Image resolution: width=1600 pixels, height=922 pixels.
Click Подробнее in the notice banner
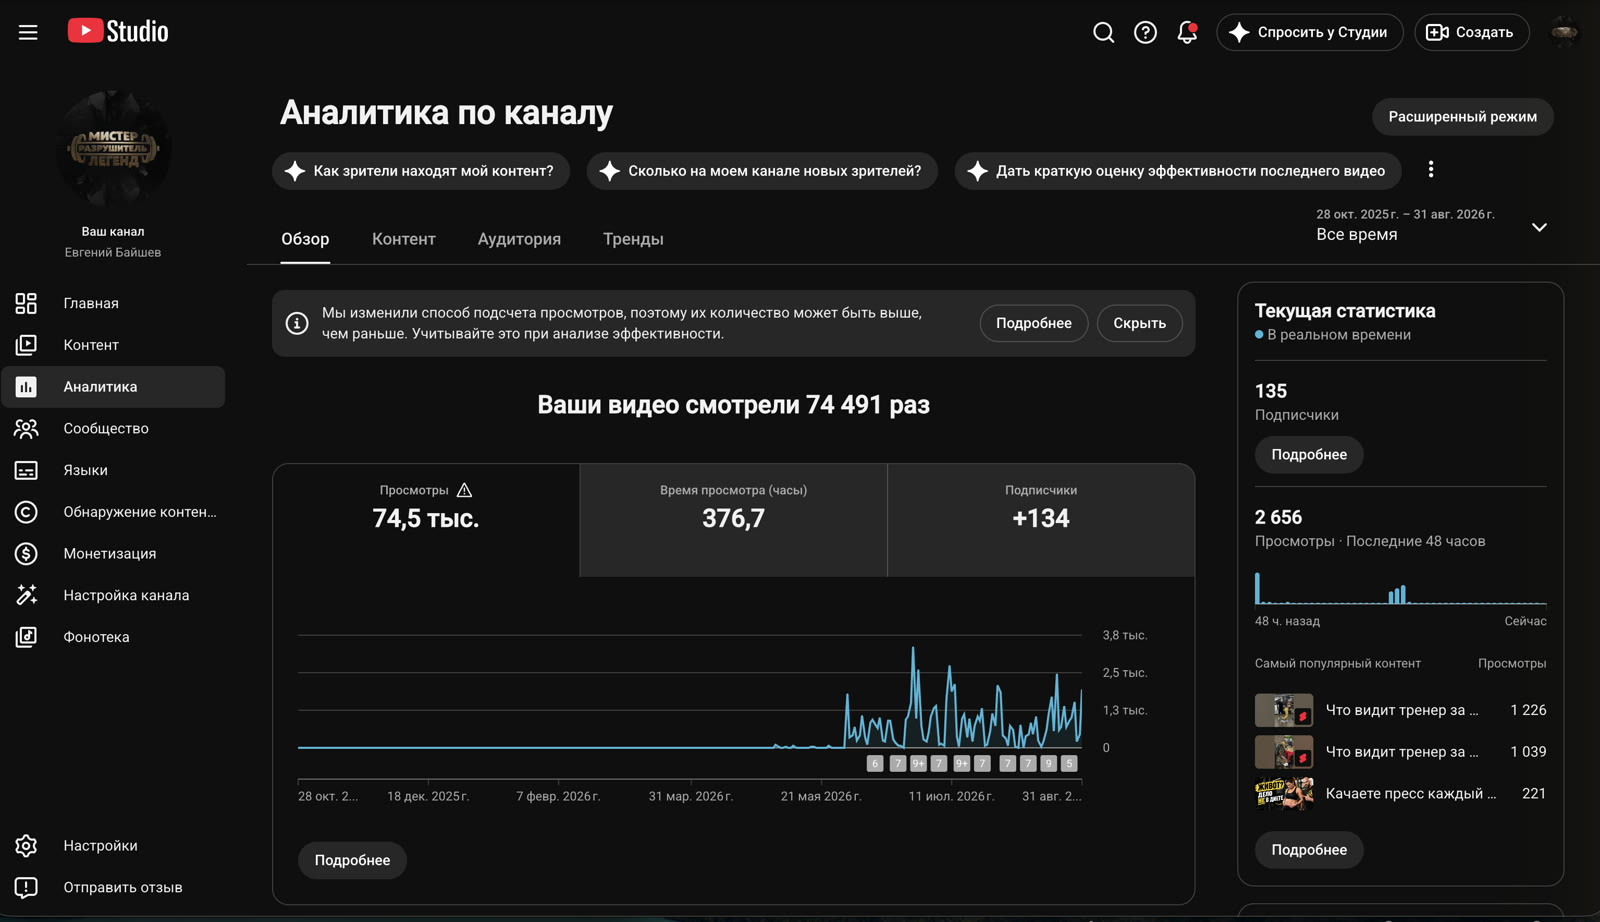pos(1034,323)
